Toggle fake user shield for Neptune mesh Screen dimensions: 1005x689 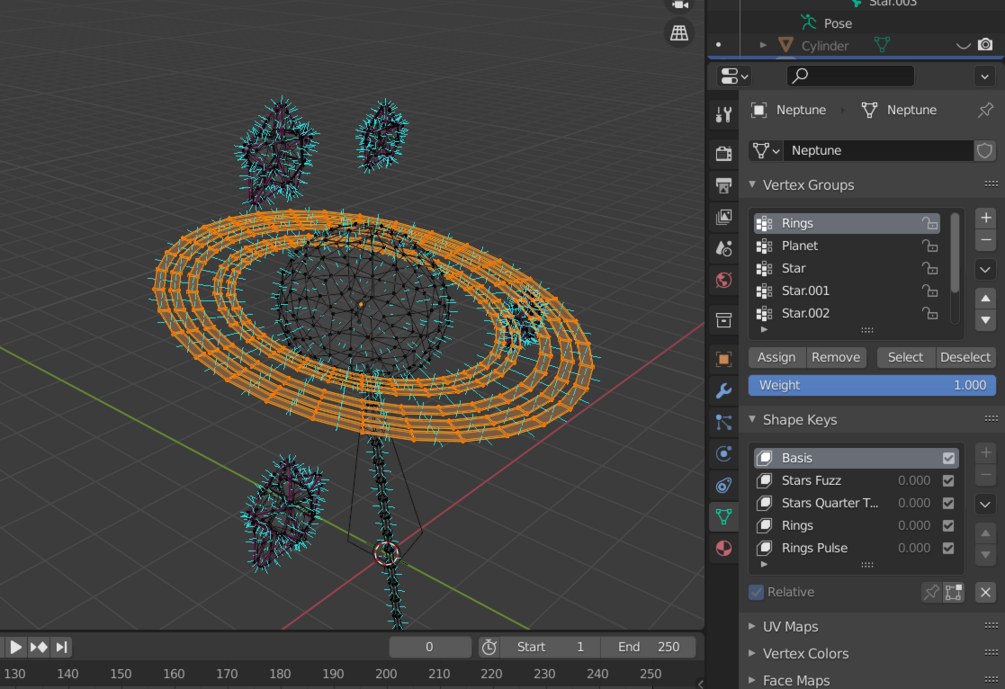pos(984,151)
